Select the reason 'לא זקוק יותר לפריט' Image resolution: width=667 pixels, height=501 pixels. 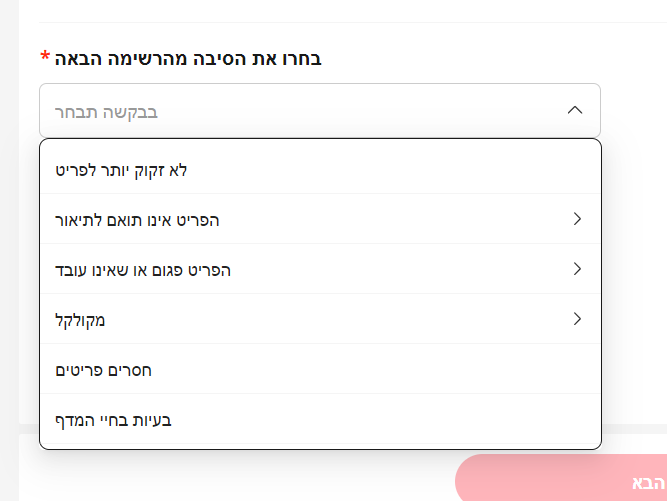[x=122, y=170]
